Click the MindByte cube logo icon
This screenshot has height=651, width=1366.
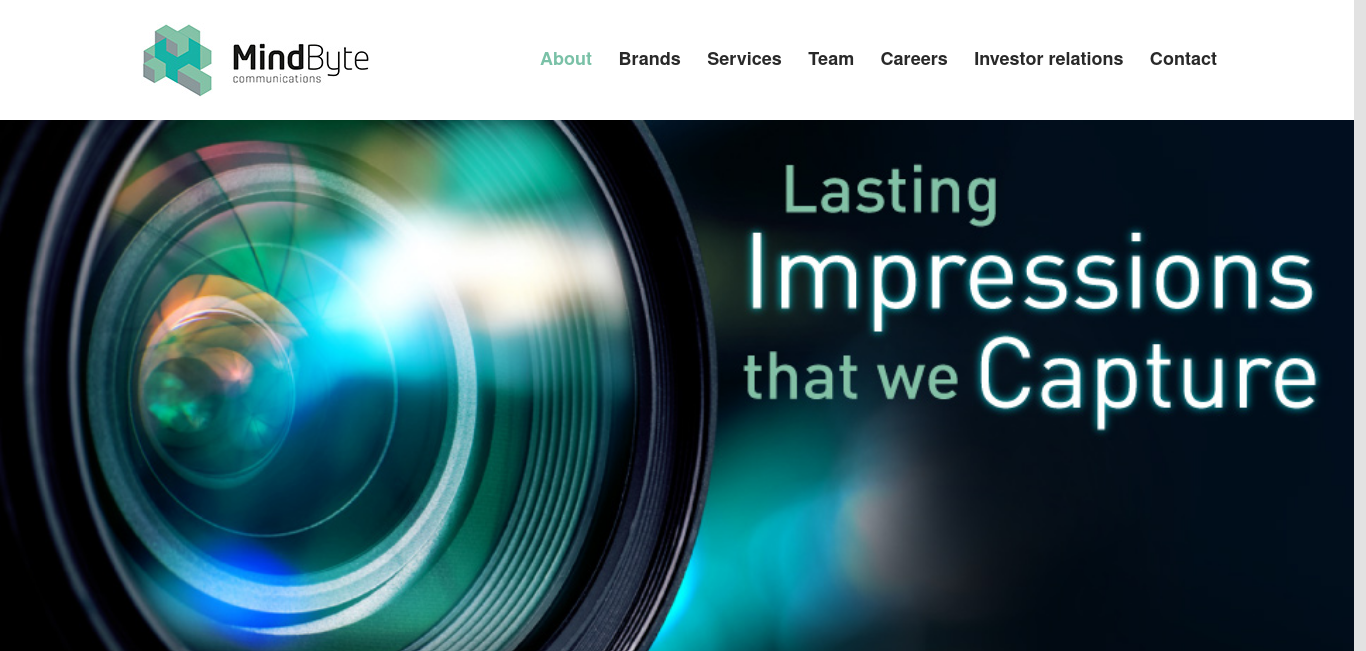pos(178,60)
